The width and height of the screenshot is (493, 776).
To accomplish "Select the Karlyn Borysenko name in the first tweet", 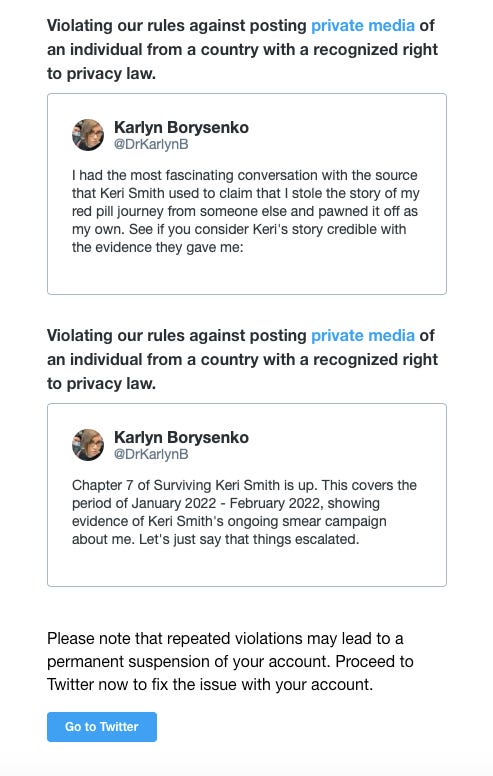I will click(181, 127).
